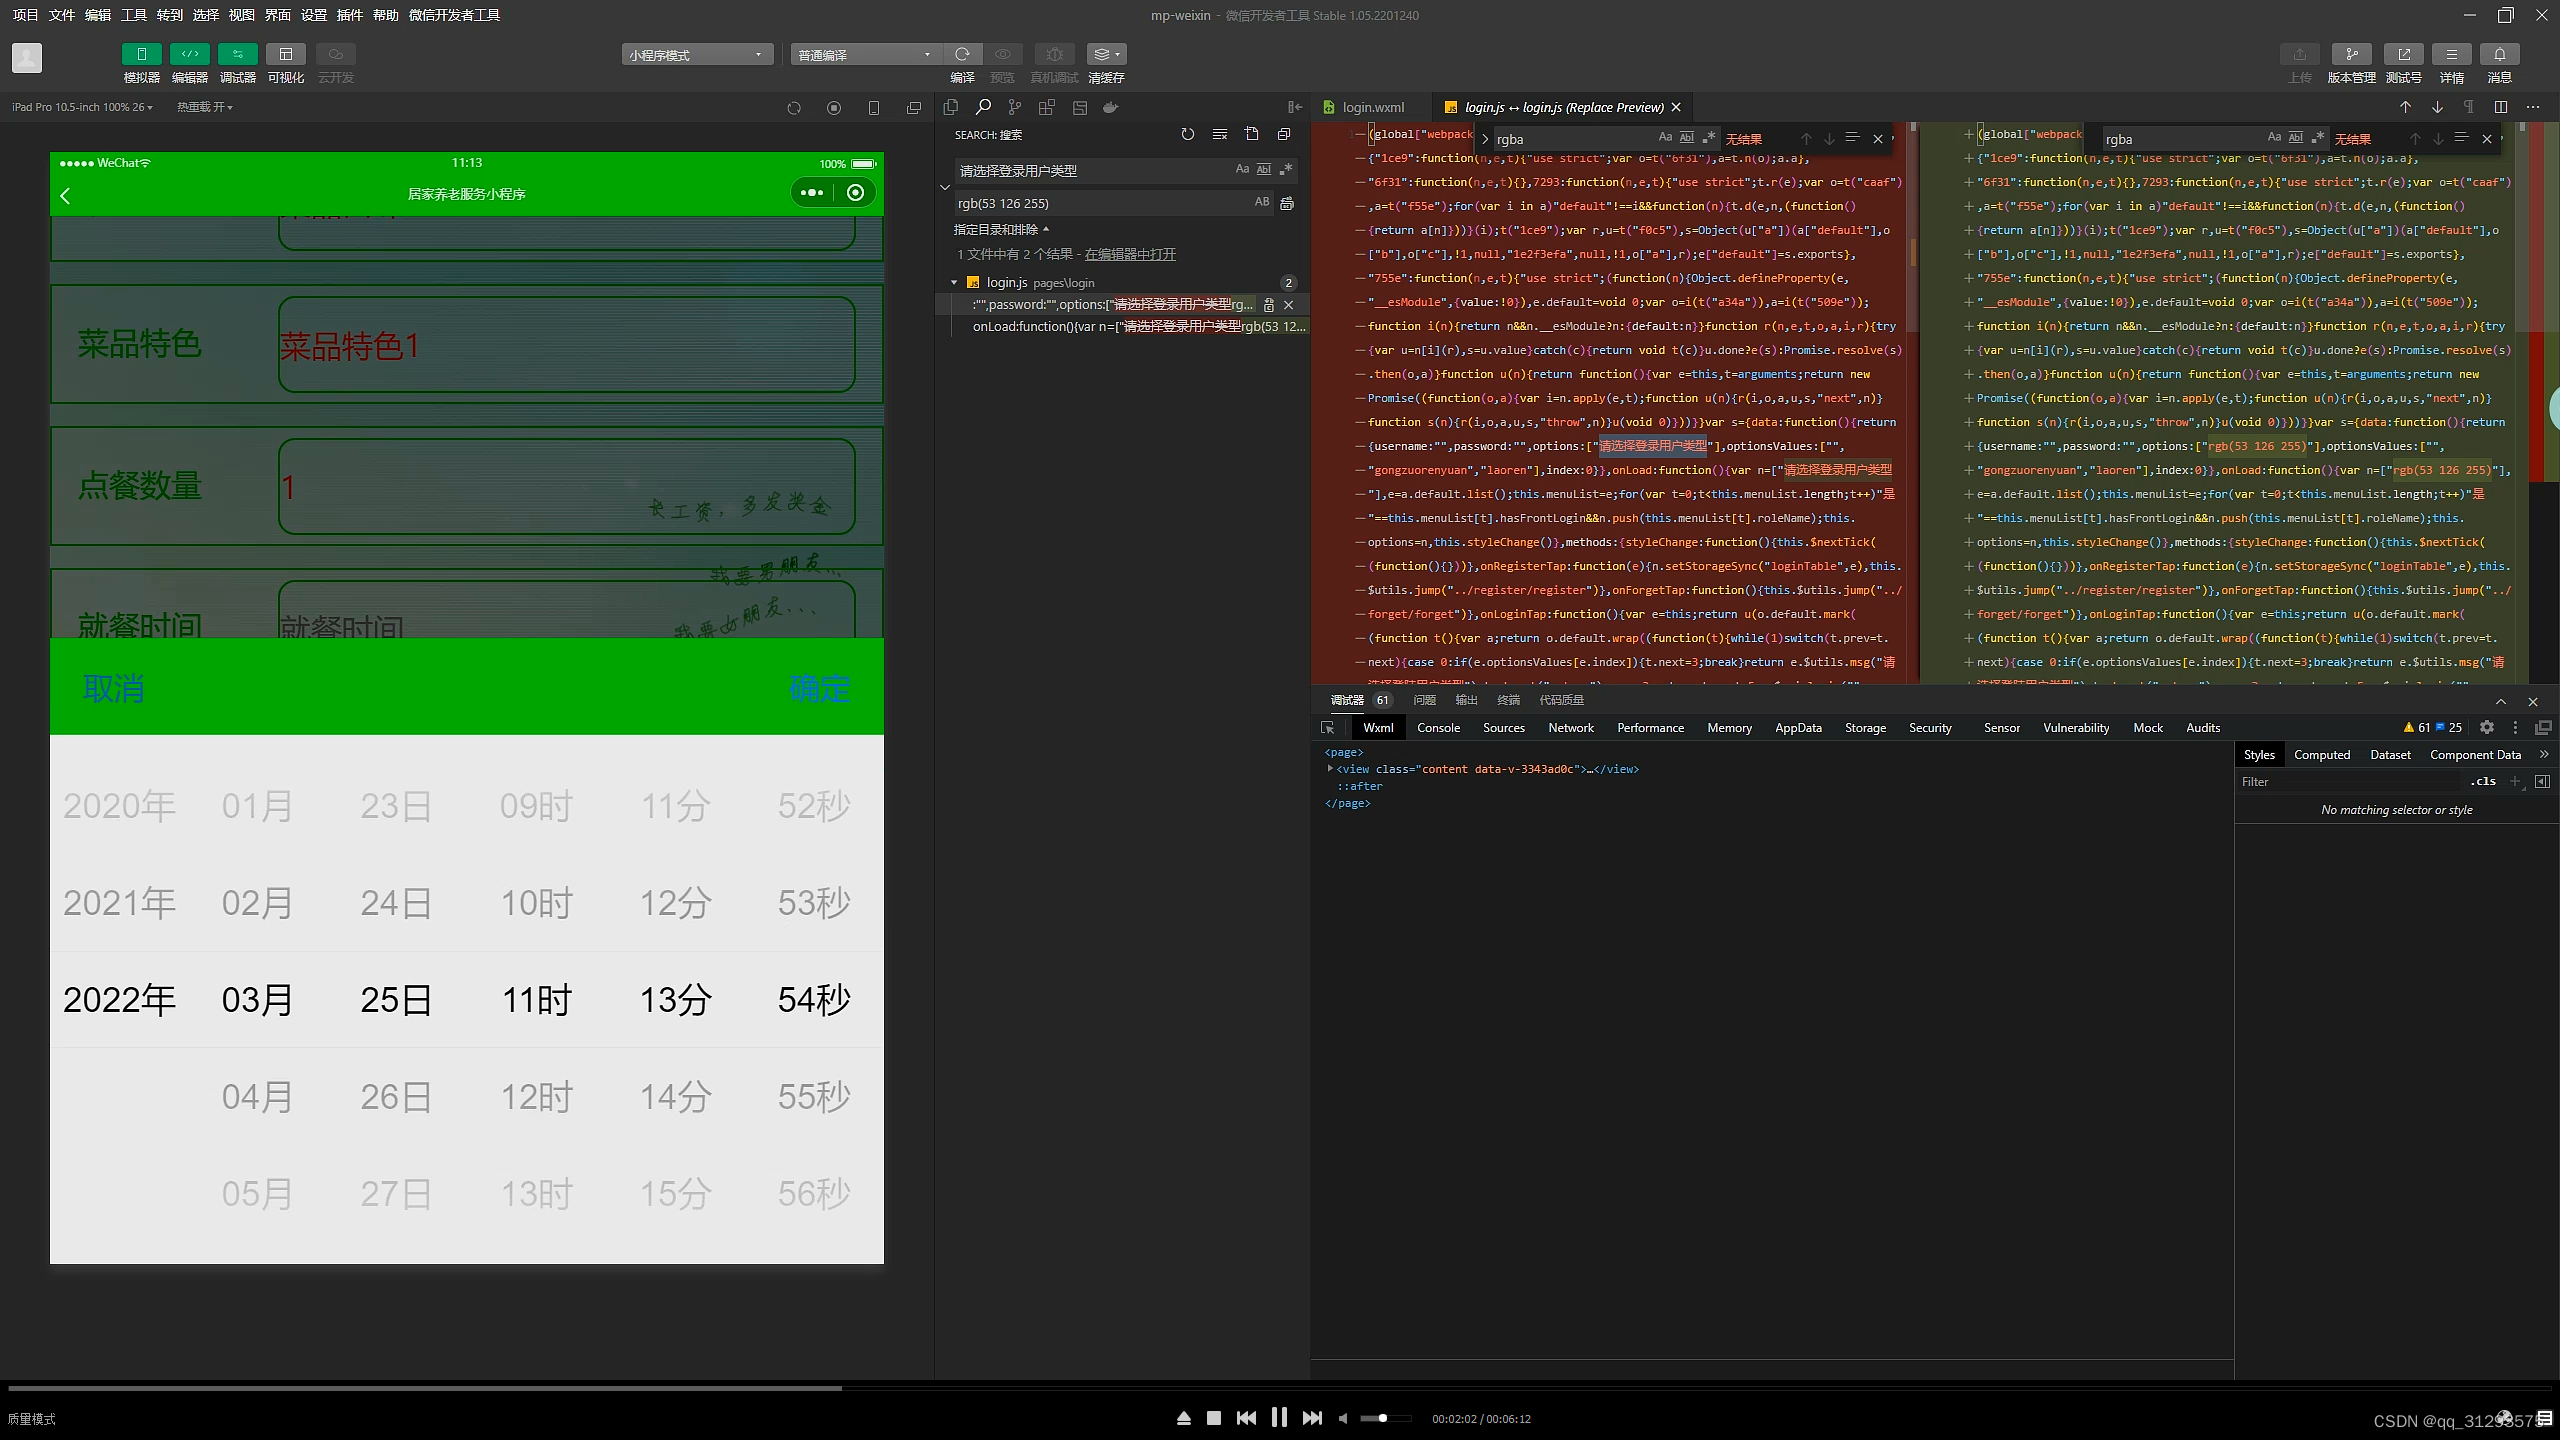Click the compile (编译) refresh icon
2560x1440 pixels.
click(x=962, y=54)
